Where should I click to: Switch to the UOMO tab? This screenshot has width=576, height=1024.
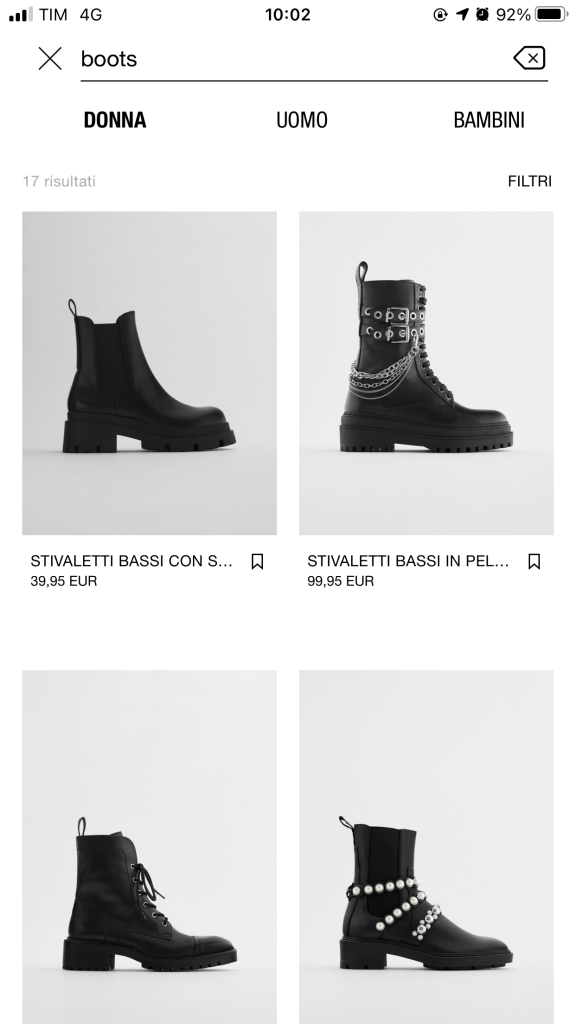(x=302, y=120)
